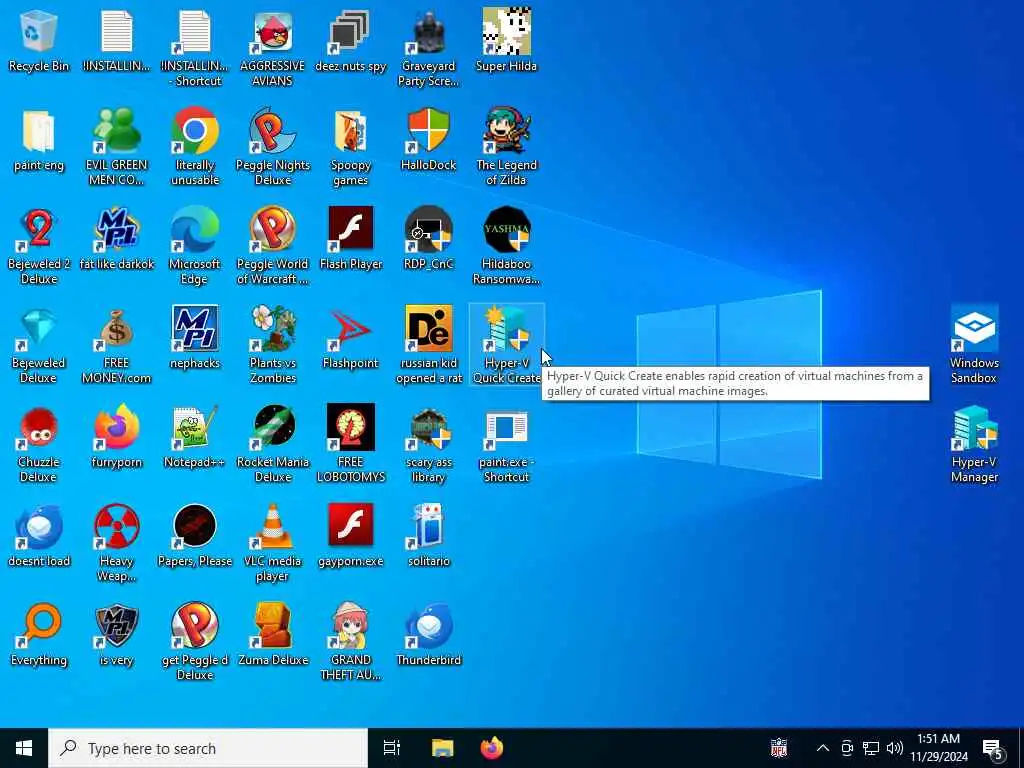Open the clock showing 1:51 AM

(x=939, y=748)
